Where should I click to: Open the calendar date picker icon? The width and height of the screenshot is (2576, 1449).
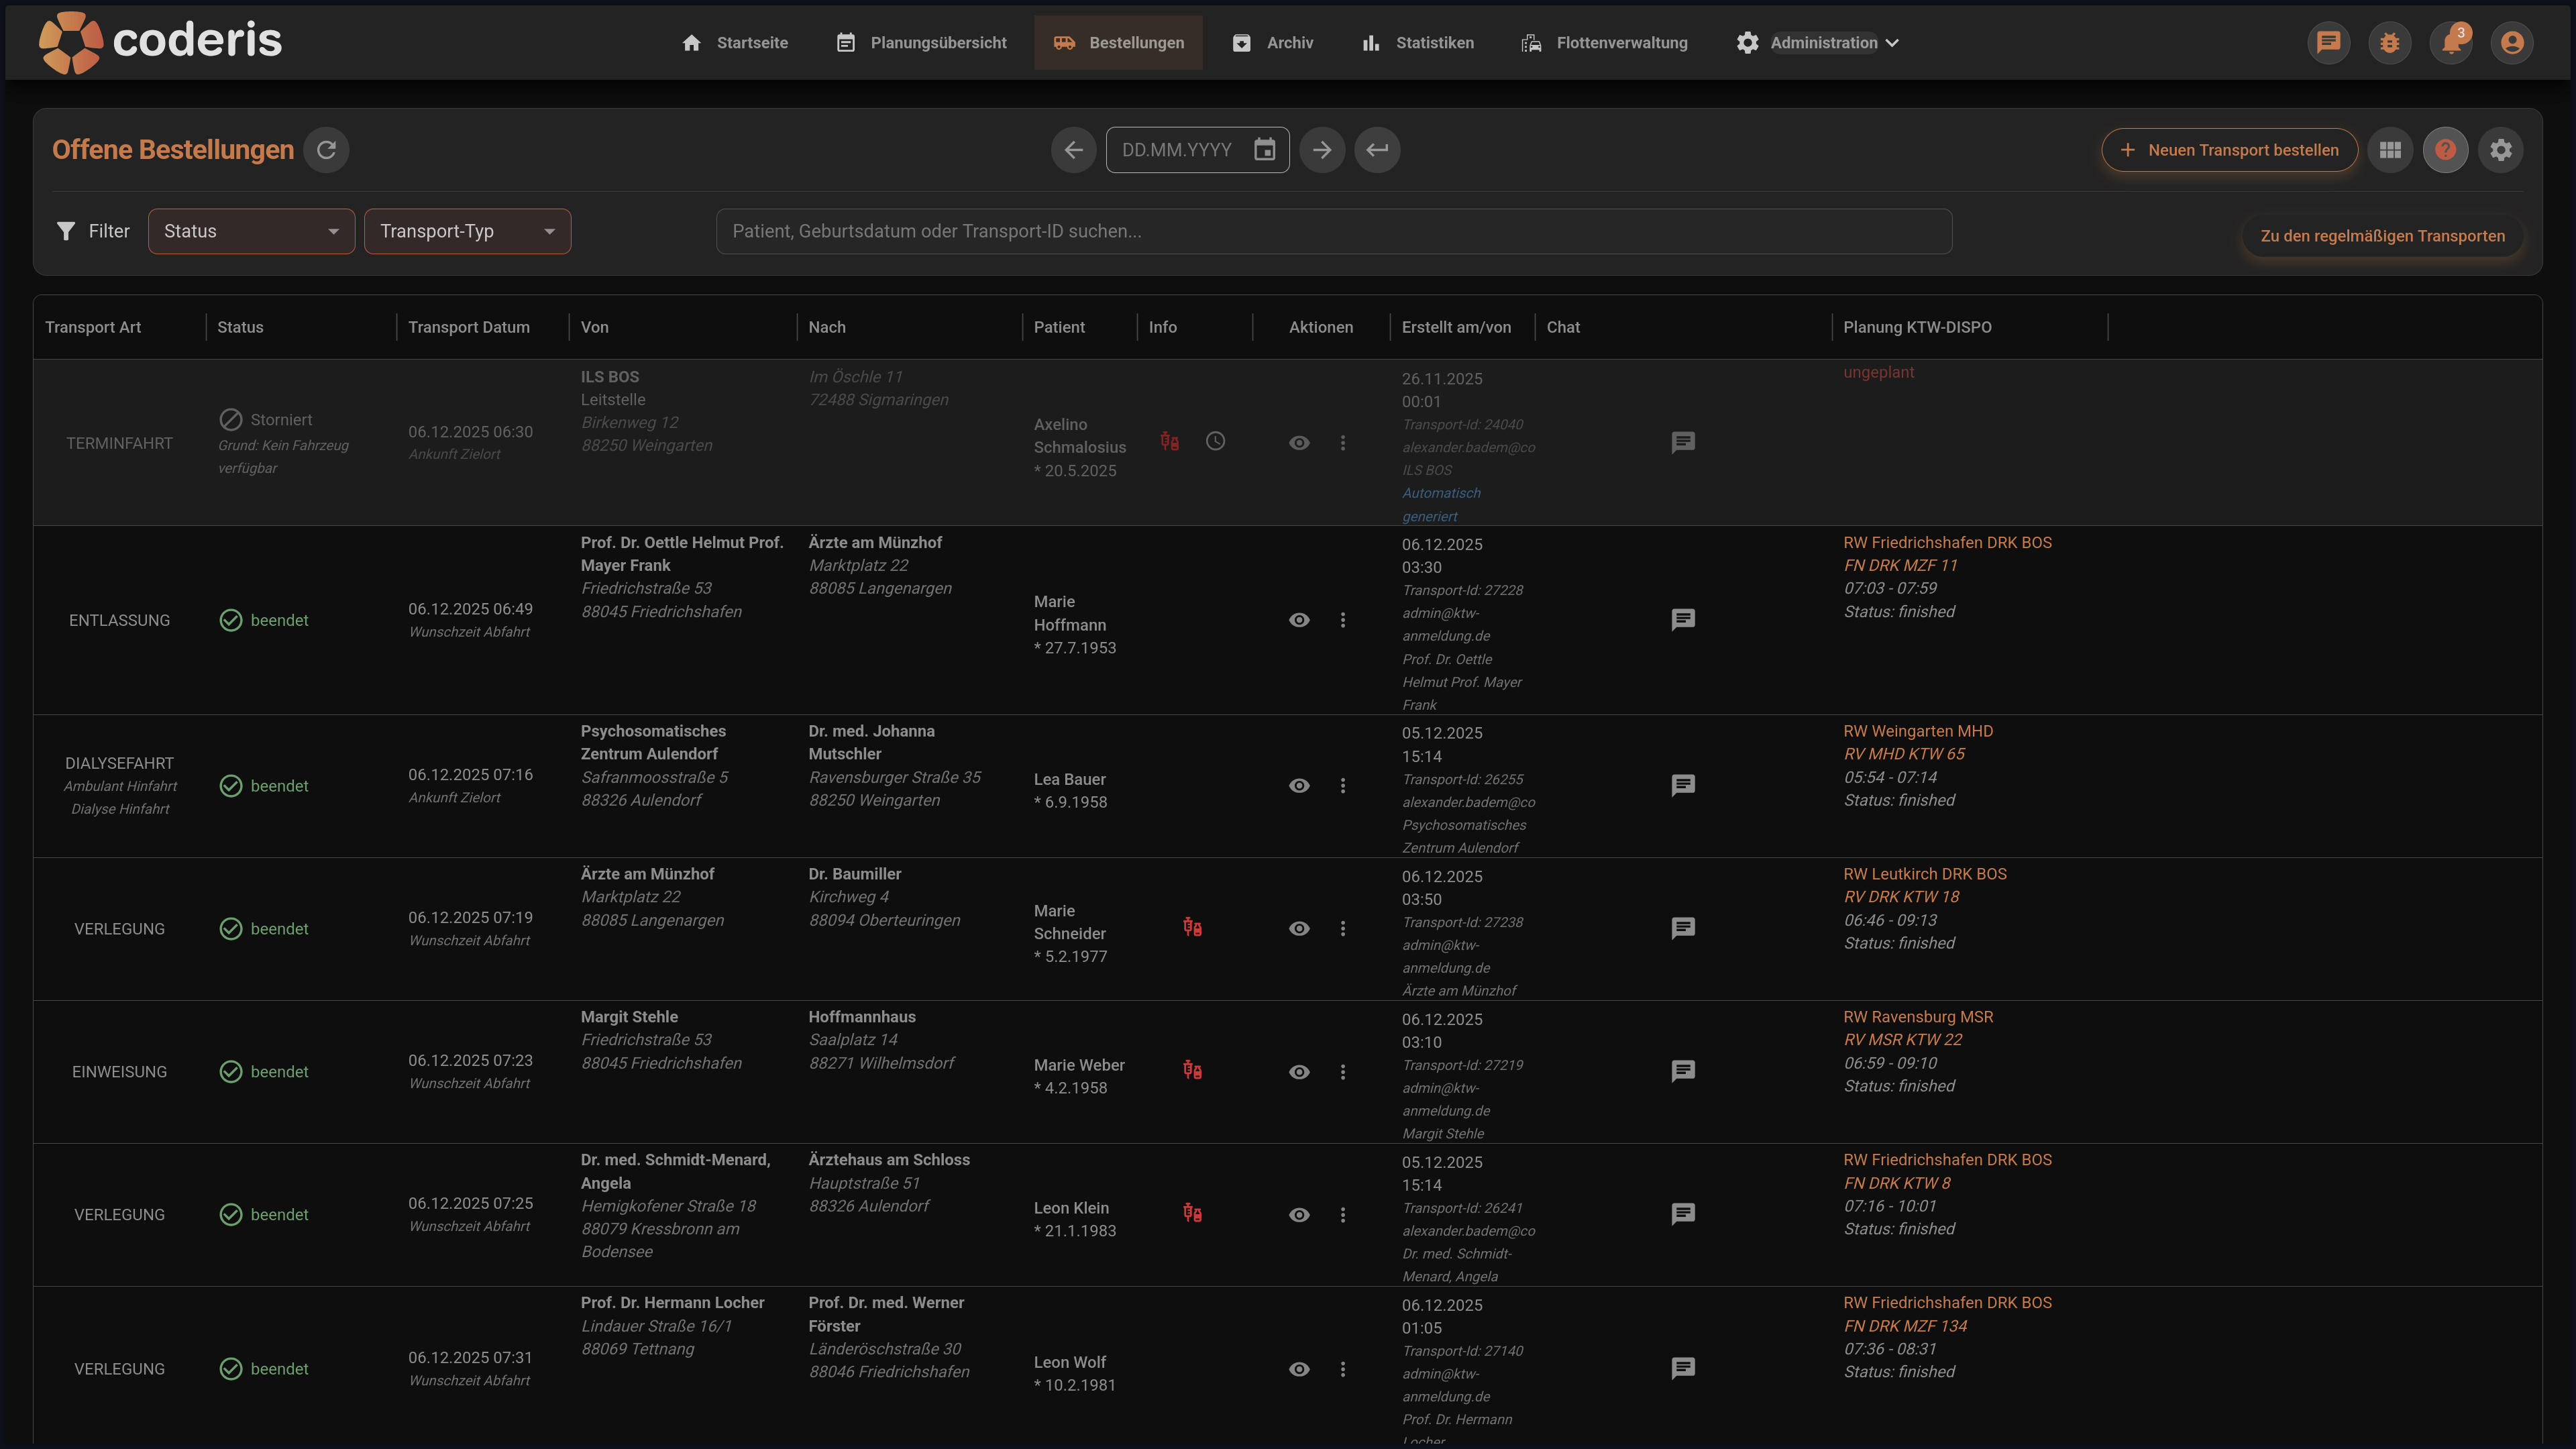click(x=1265, y=150)
